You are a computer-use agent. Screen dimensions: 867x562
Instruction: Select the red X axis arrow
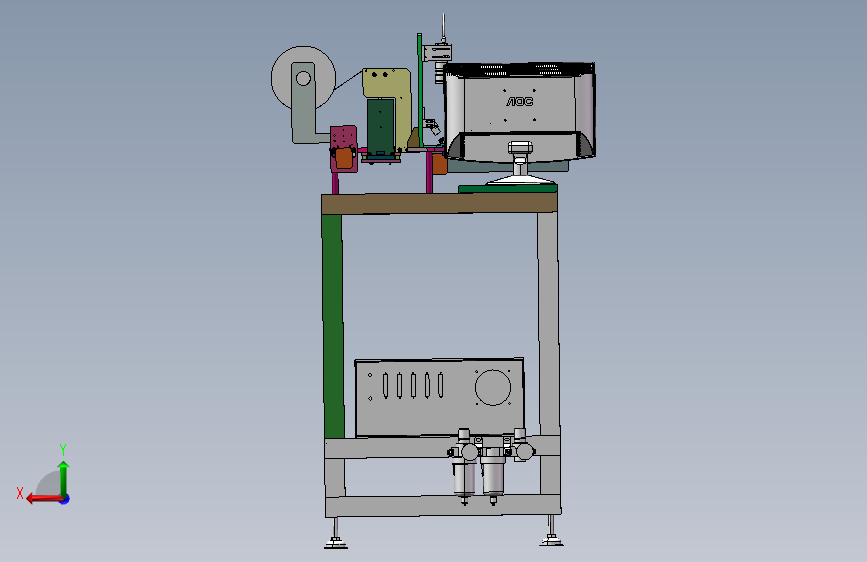click(x=45, y=499)
